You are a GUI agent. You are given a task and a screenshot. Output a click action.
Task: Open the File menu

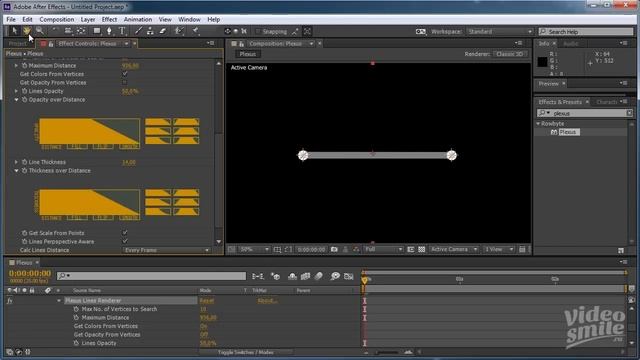point(11,19)
